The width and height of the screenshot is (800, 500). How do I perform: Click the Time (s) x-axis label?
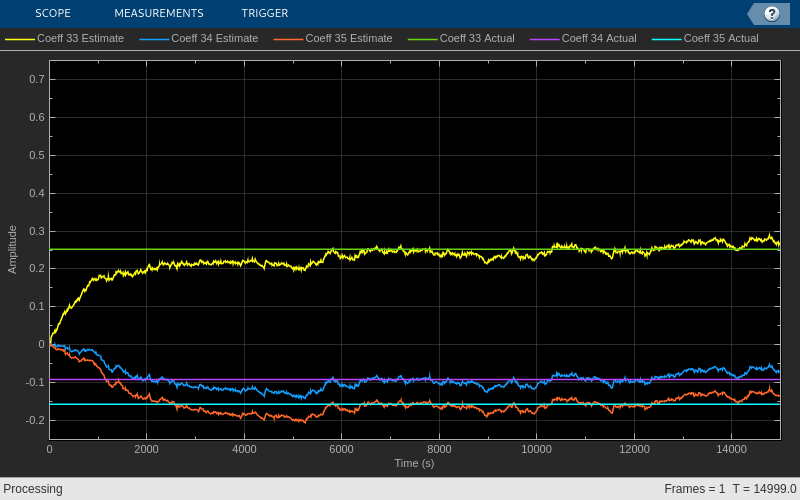[x=414, y=463]
